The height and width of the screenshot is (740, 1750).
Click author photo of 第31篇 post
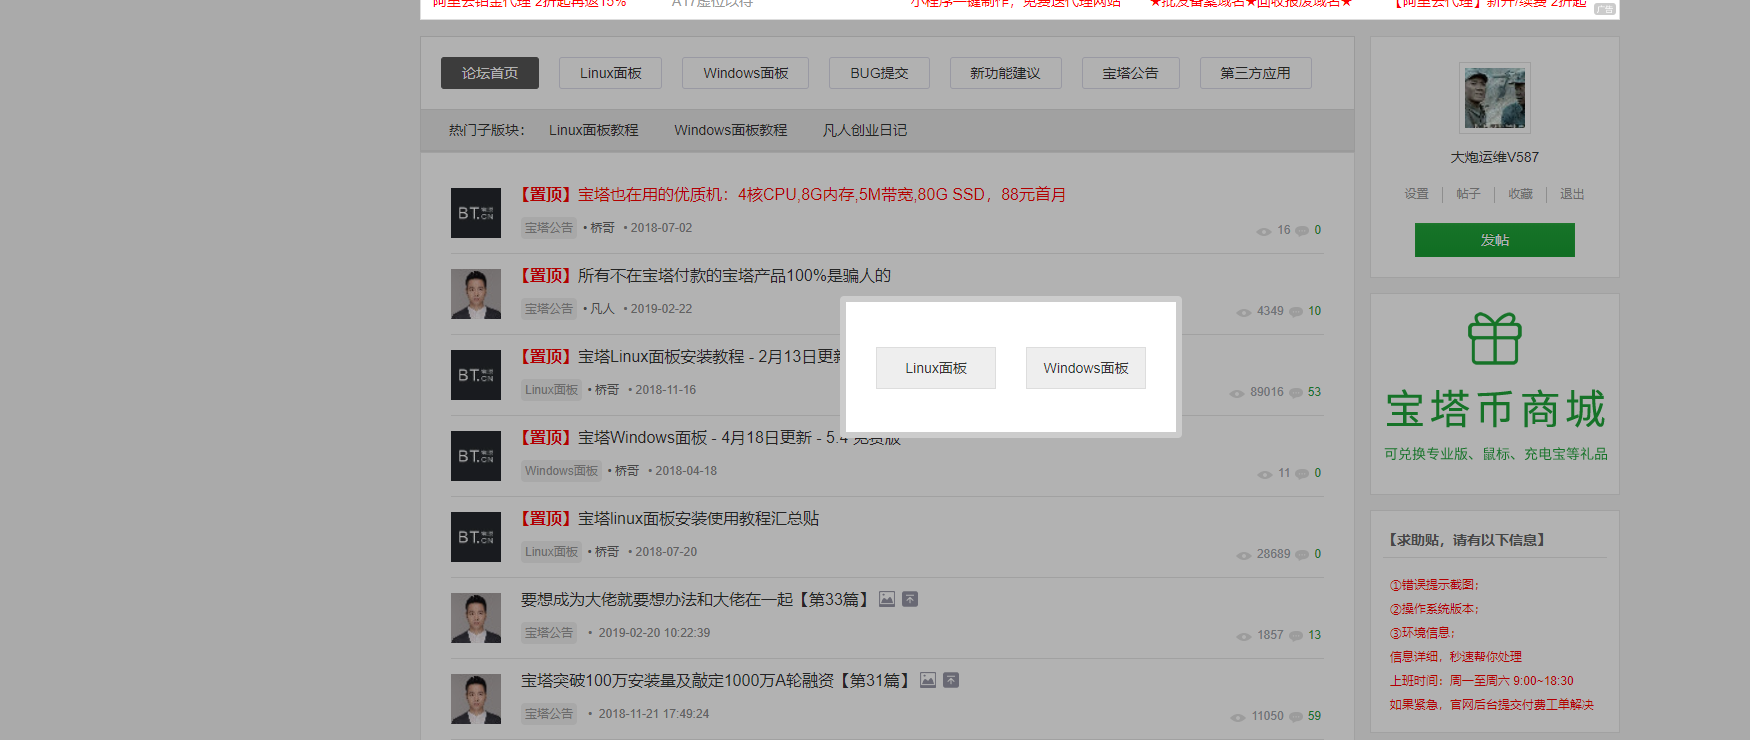click(476, 699)
